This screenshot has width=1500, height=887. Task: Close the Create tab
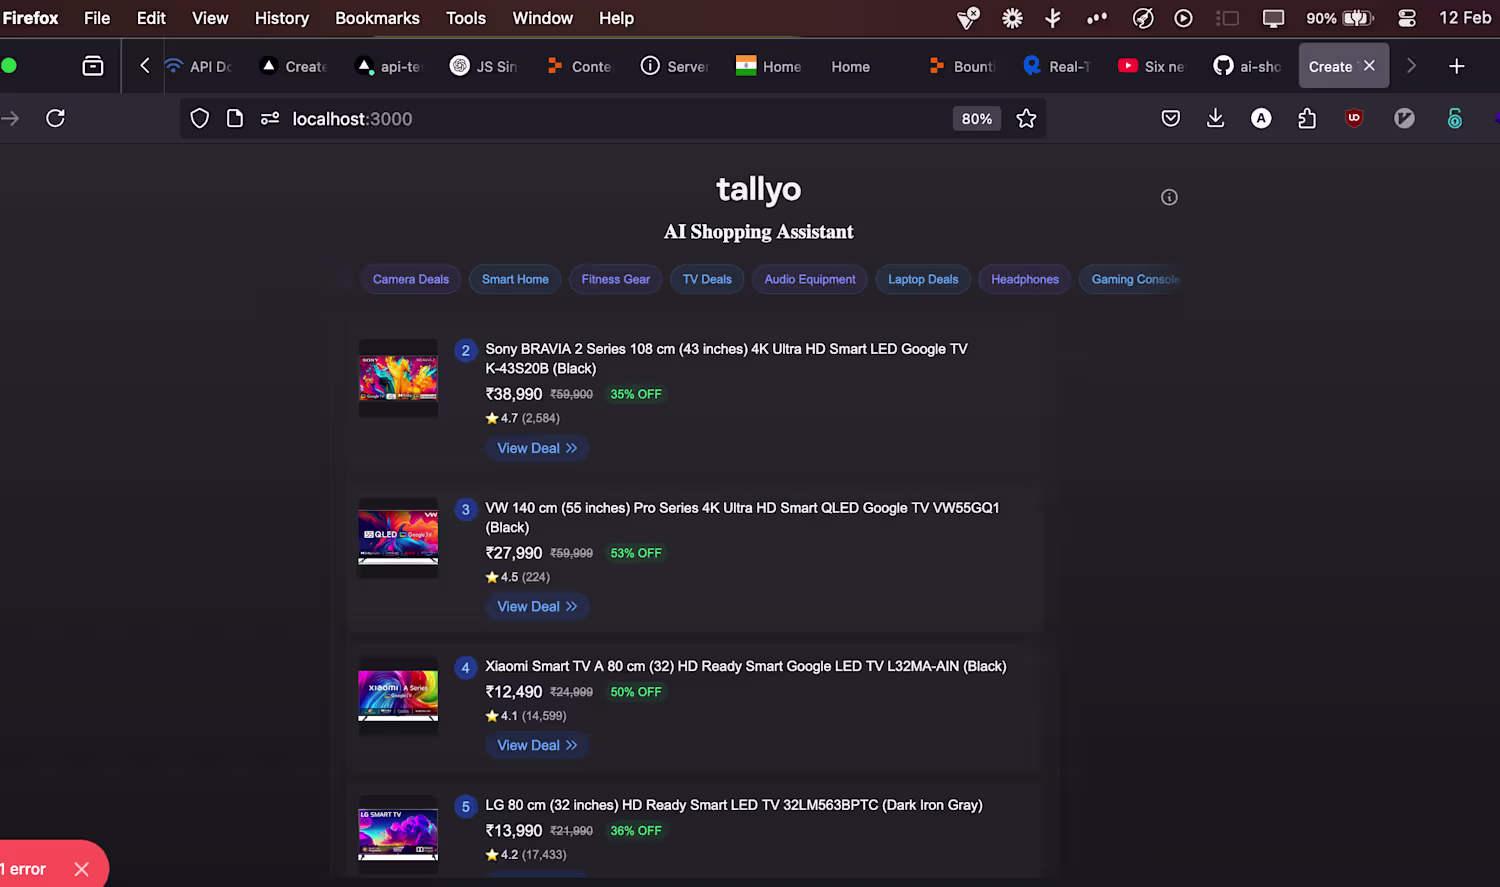click(x=1369, y=66)
